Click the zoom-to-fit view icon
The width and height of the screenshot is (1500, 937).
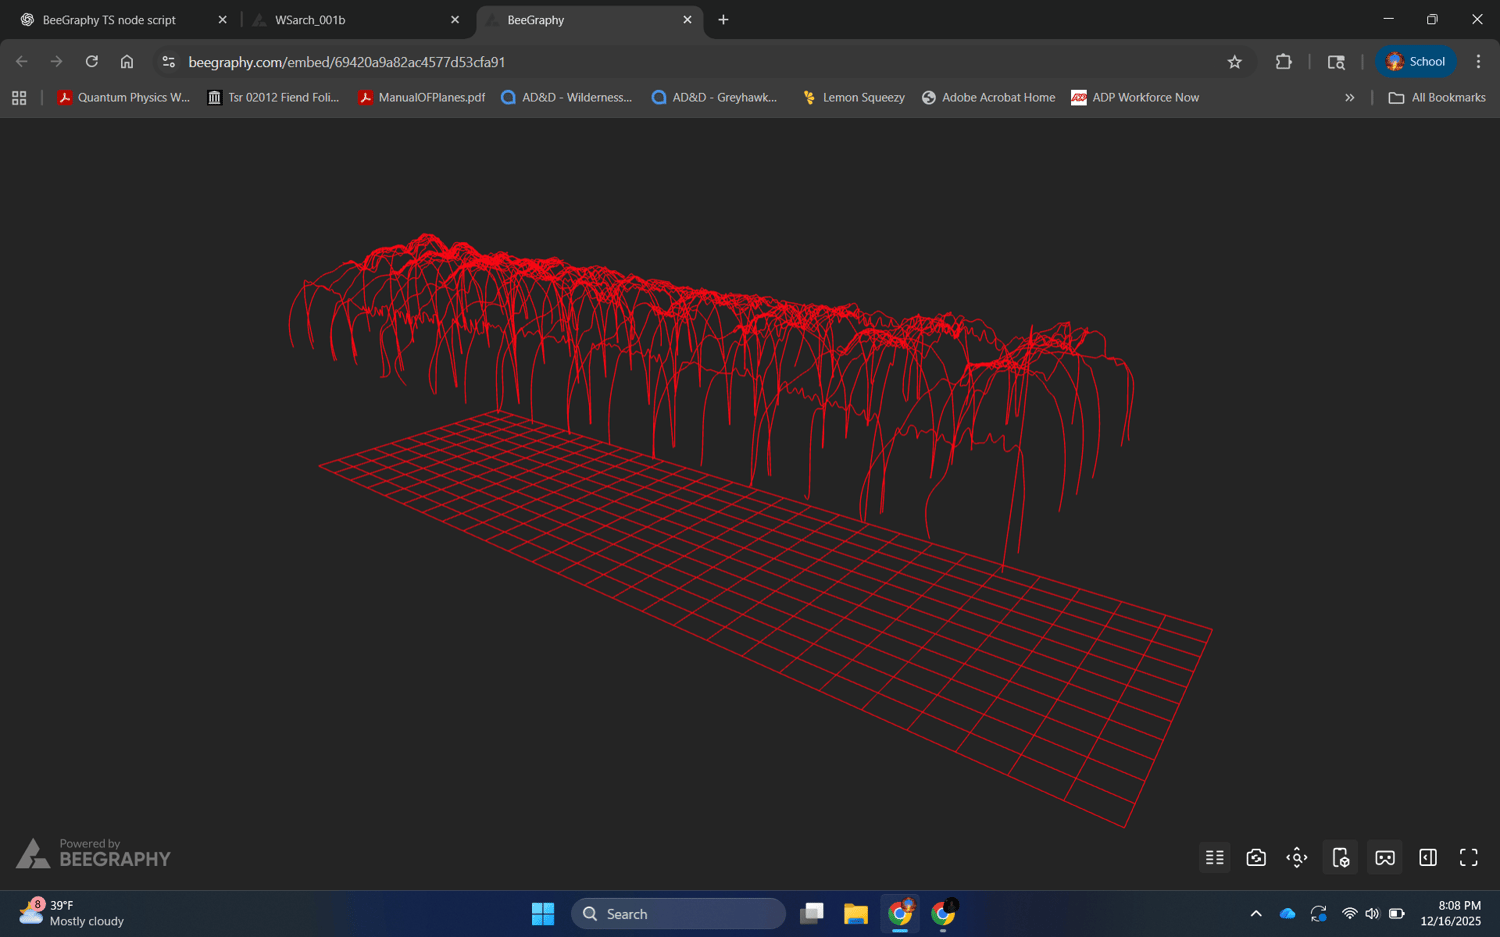[x=1297, y=858]
